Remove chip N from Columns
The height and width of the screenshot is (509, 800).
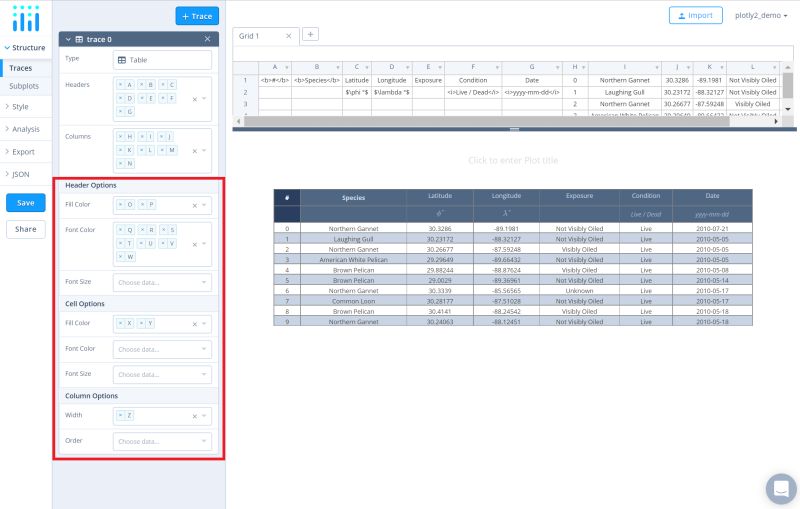(120, 164)
